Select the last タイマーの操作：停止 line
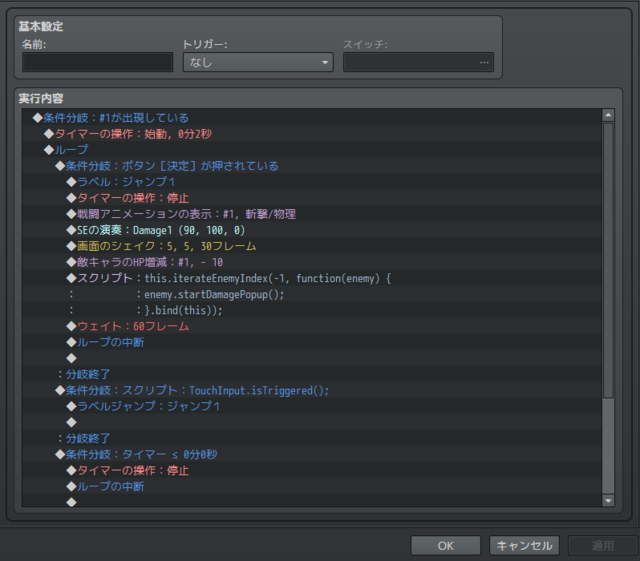The image size is (640, 561). tap(312, 470)
